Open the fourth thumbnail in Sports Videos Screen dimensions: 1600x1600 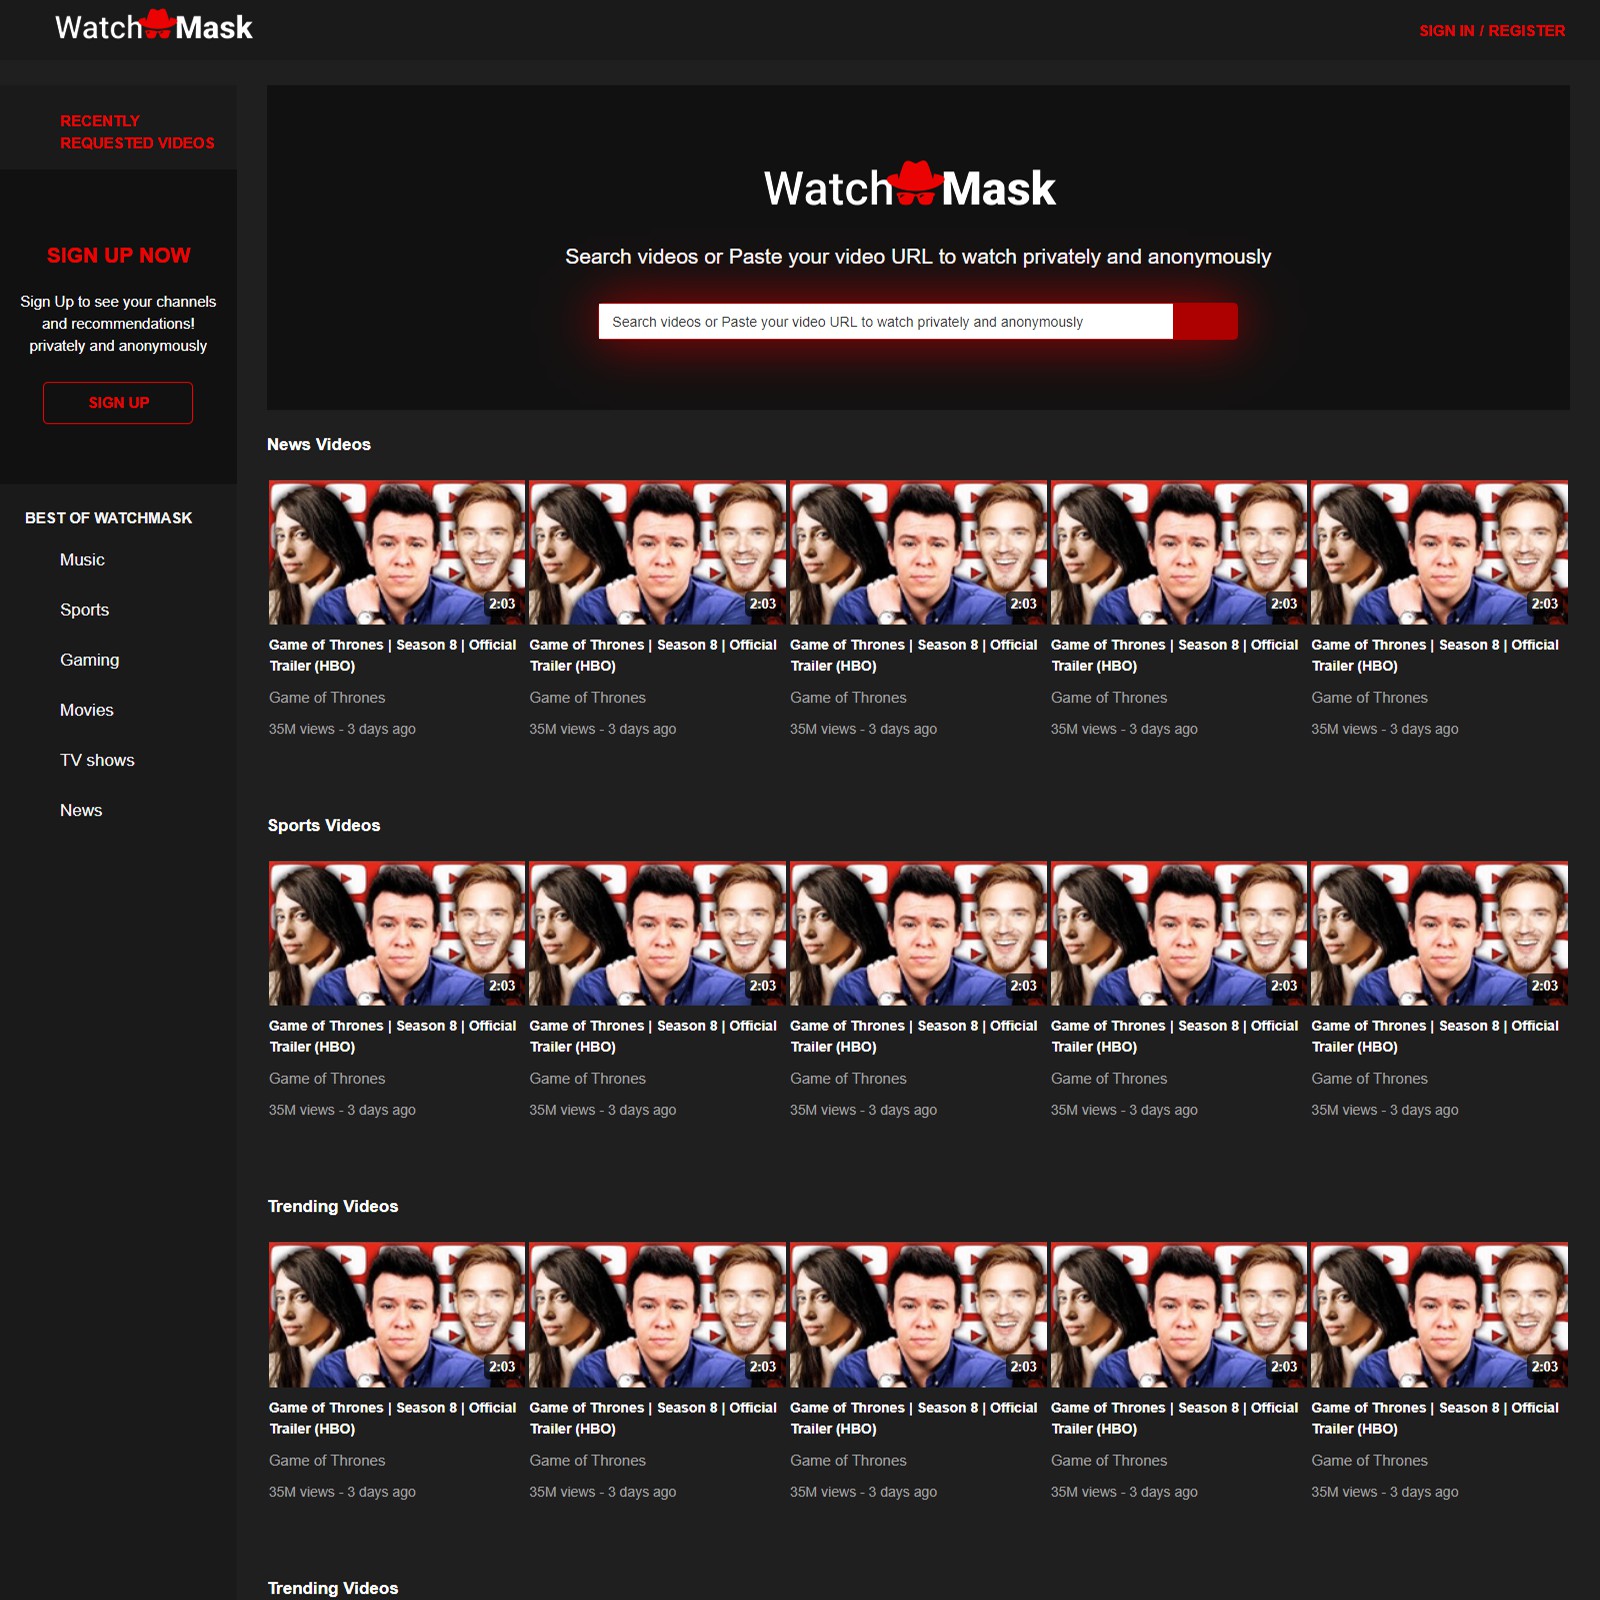[x=1179, y=934]
